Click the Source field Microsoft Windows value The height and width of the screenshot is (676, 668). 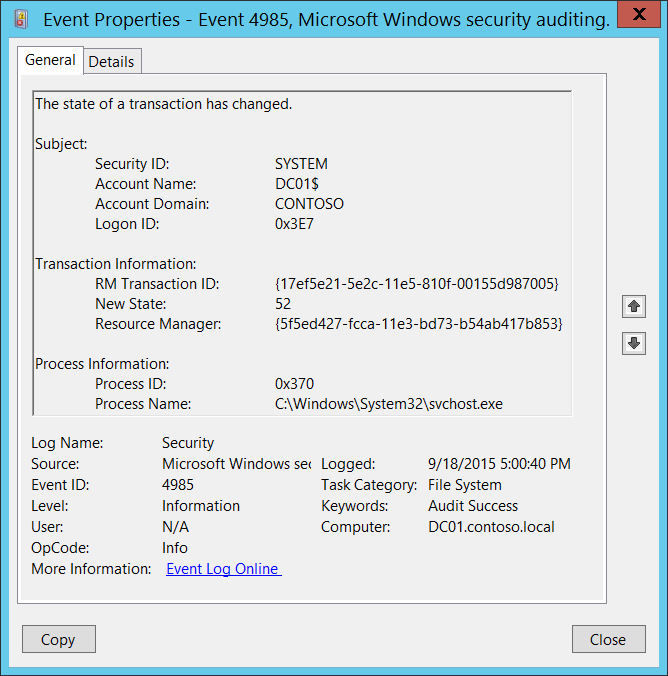click(236, 464)
